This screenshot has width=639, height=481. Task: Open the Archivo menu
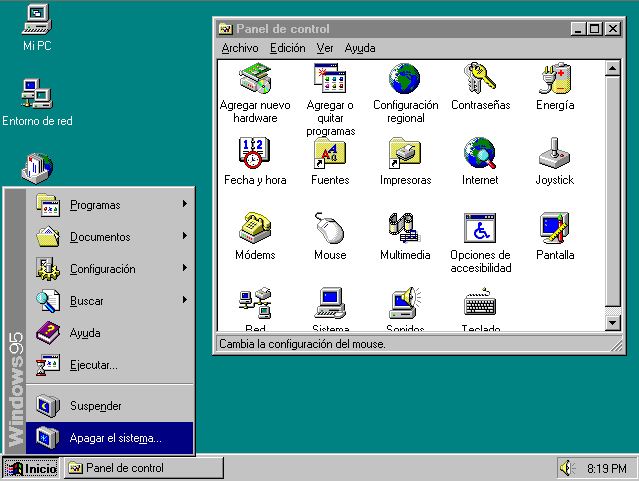click(x=240, y=48)
